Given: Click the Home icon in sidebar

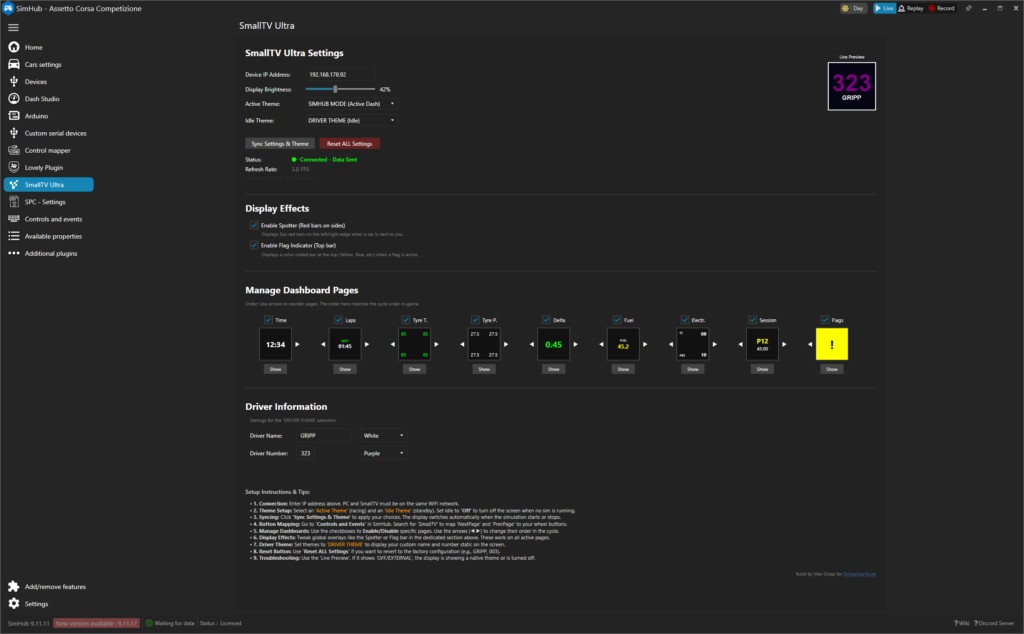Looking at the screenshot, I should tap(14, 47).
